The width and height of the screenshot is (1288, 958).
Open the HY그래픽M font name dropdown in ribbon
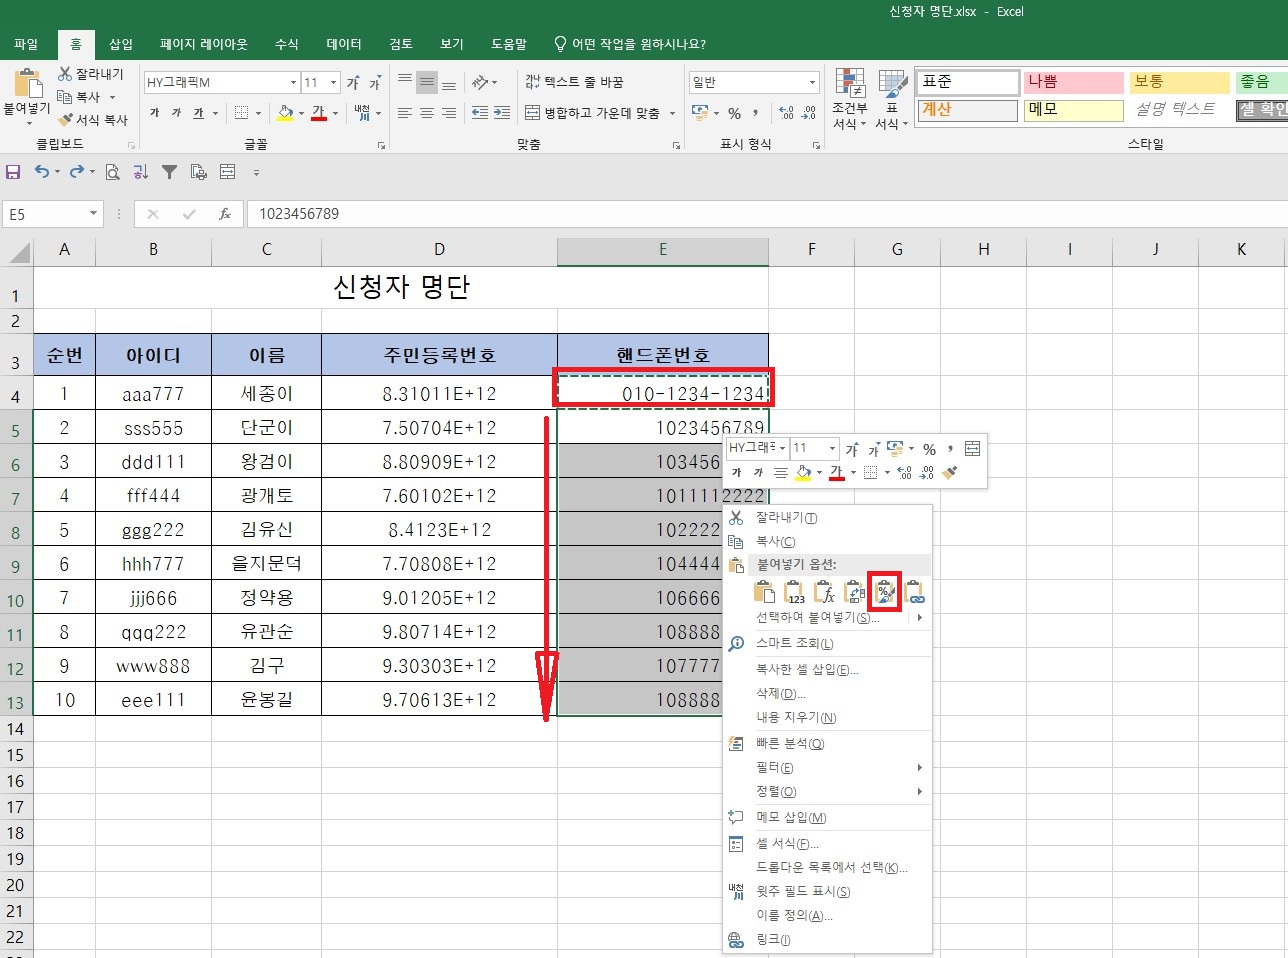[293, 82]
